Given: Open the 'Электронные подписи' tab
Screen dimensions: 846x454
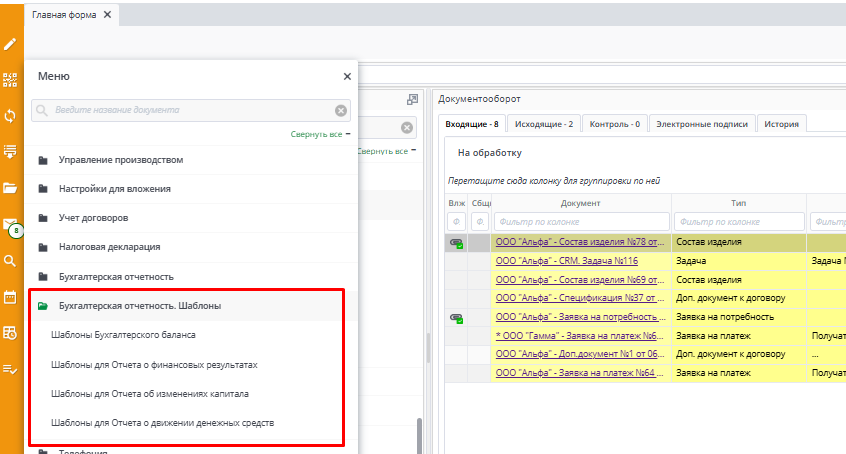Looking at the screenshot, I should click(700, 124).
